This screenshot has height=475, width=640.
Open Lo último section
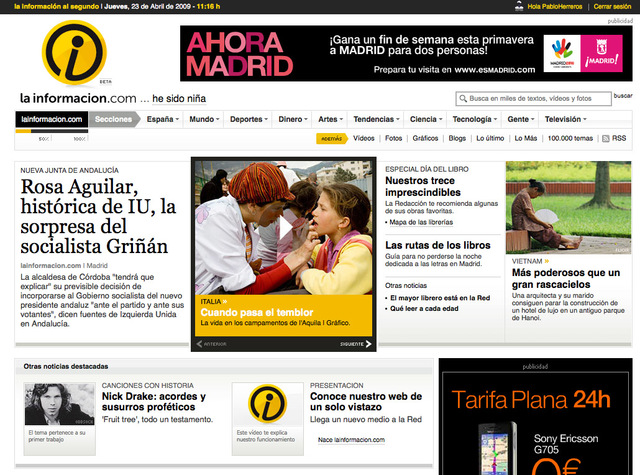490,138
